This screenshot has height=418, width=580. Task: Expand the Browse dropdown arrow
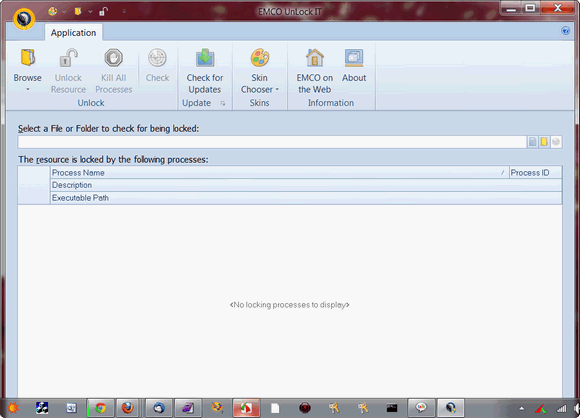coord(27,90)
